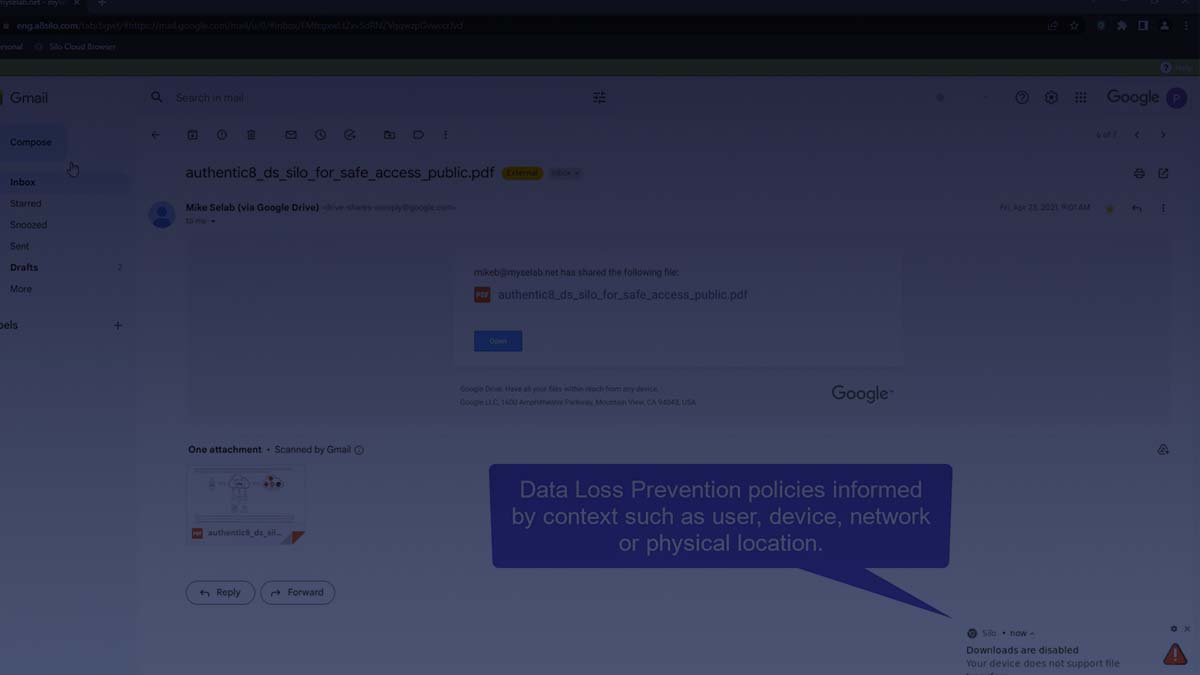Remove the Inbox label from the email
Image resolution: width=1200 pixels, height=675 pixels.
click(x=577, y=173)
